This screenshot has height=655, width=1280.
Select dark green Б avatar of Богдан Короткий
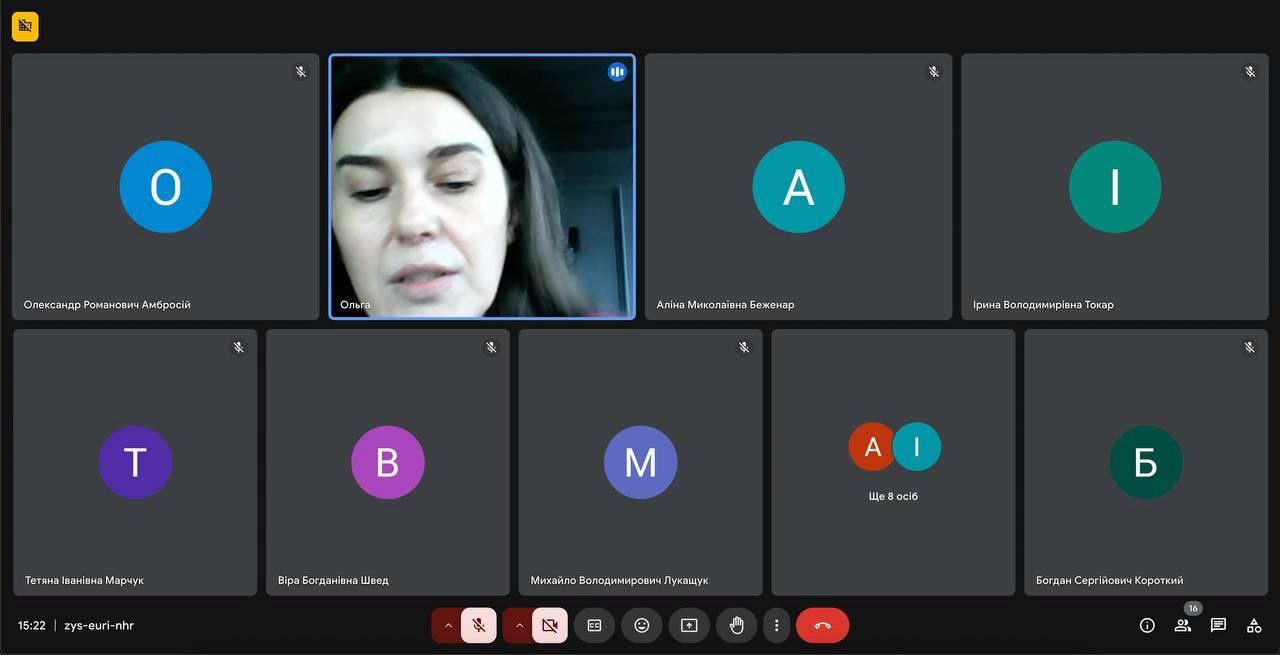point(1146,462)
